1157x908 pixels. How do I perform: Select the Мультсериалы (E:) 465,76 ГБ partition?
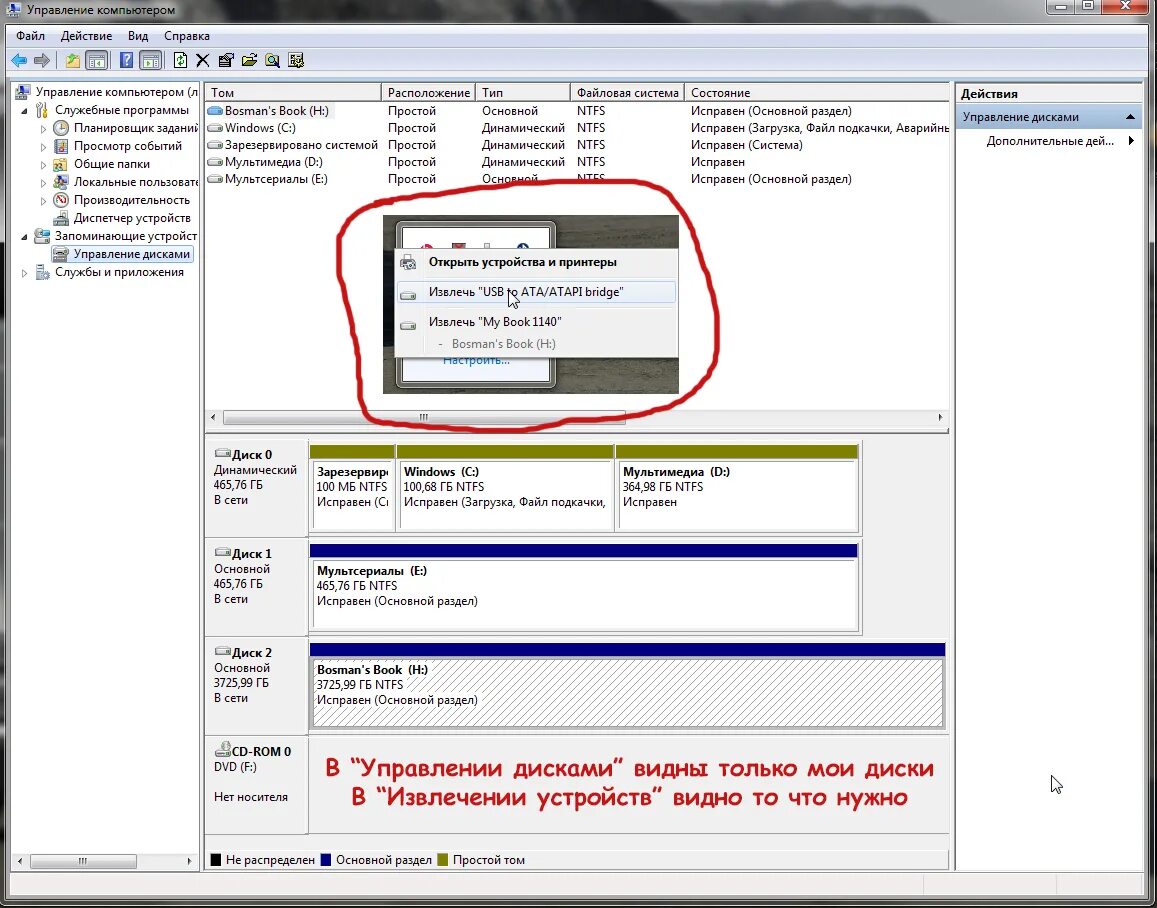point(584,587)
